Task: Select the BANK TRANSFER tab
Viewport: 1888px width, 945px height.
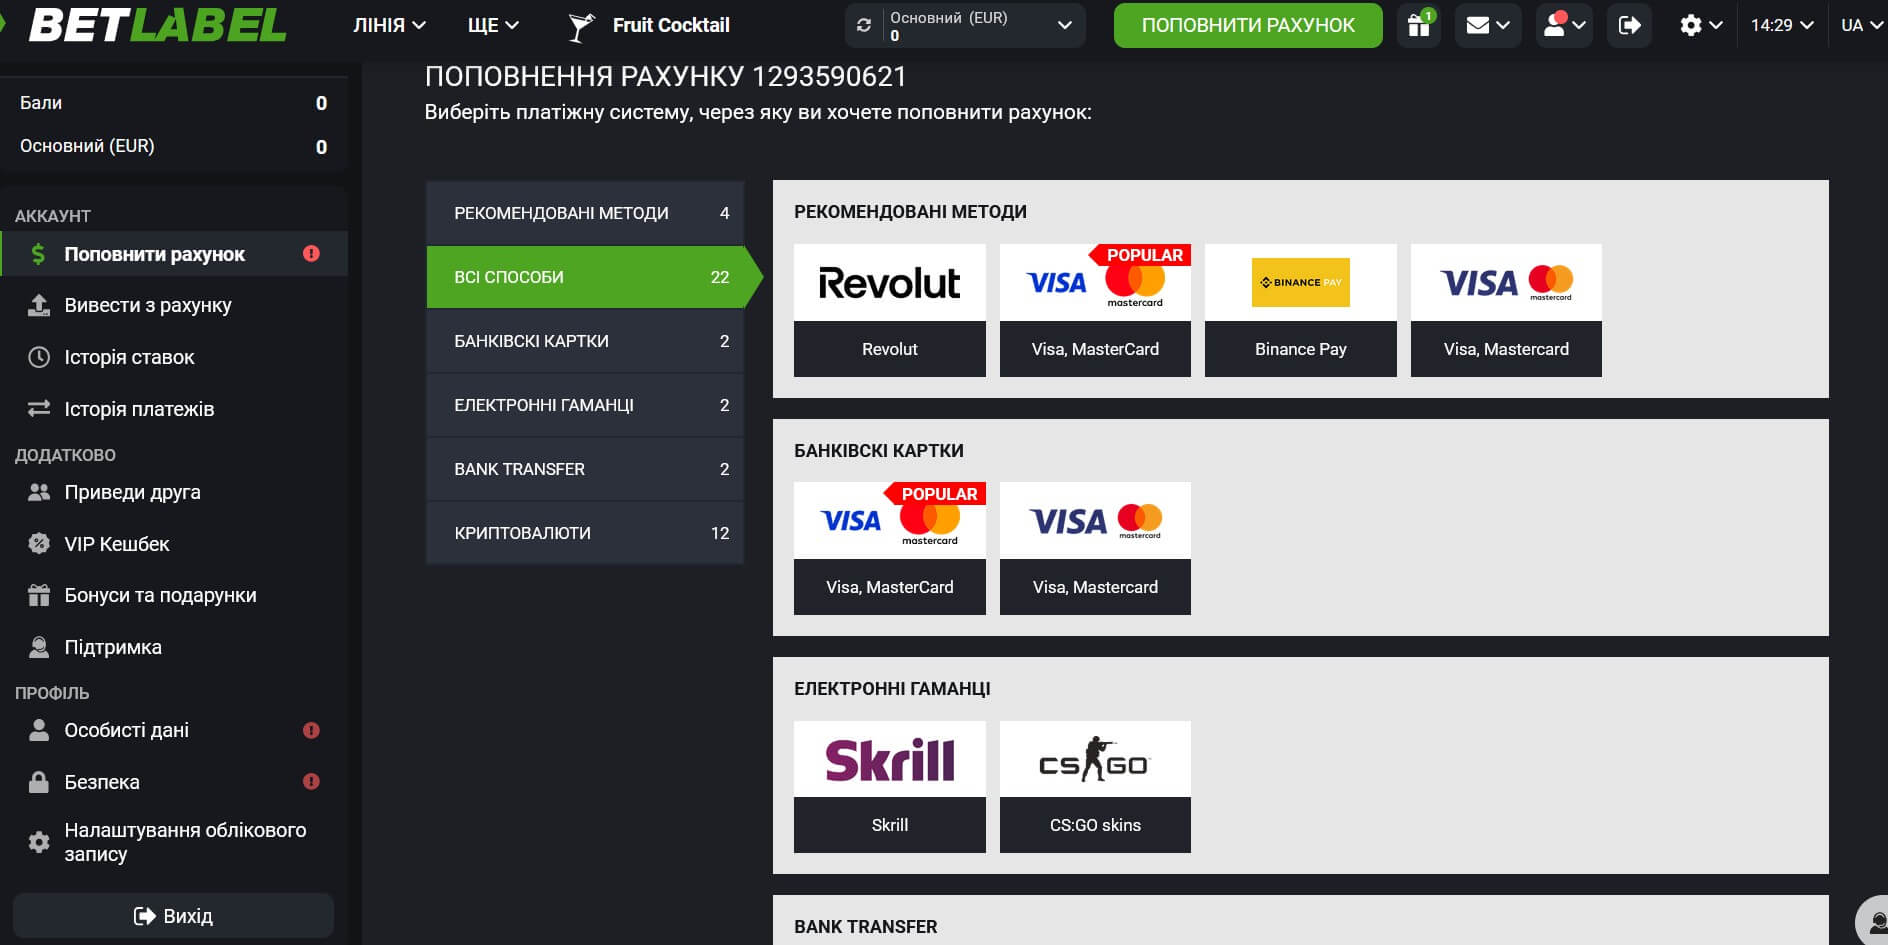Action: click(585, 469)
